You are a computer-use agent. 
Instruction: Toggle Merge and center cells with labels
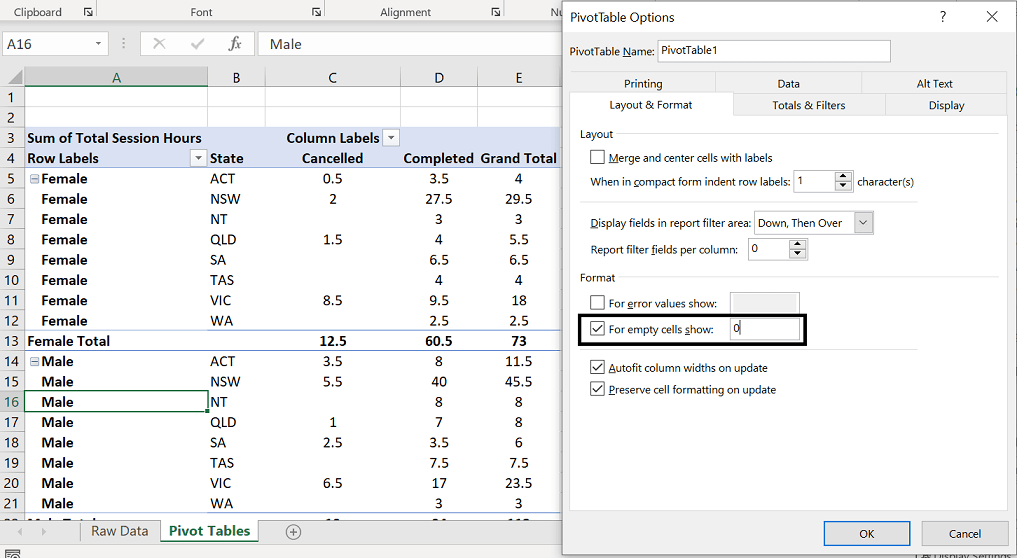tap(597, 157)
